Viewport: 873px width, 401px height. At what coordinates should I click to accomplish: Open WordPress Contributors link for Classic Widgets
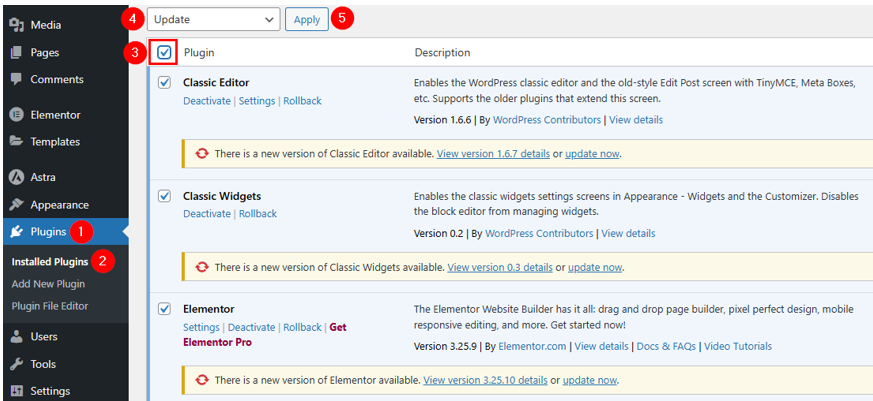(x=539, y=233)
